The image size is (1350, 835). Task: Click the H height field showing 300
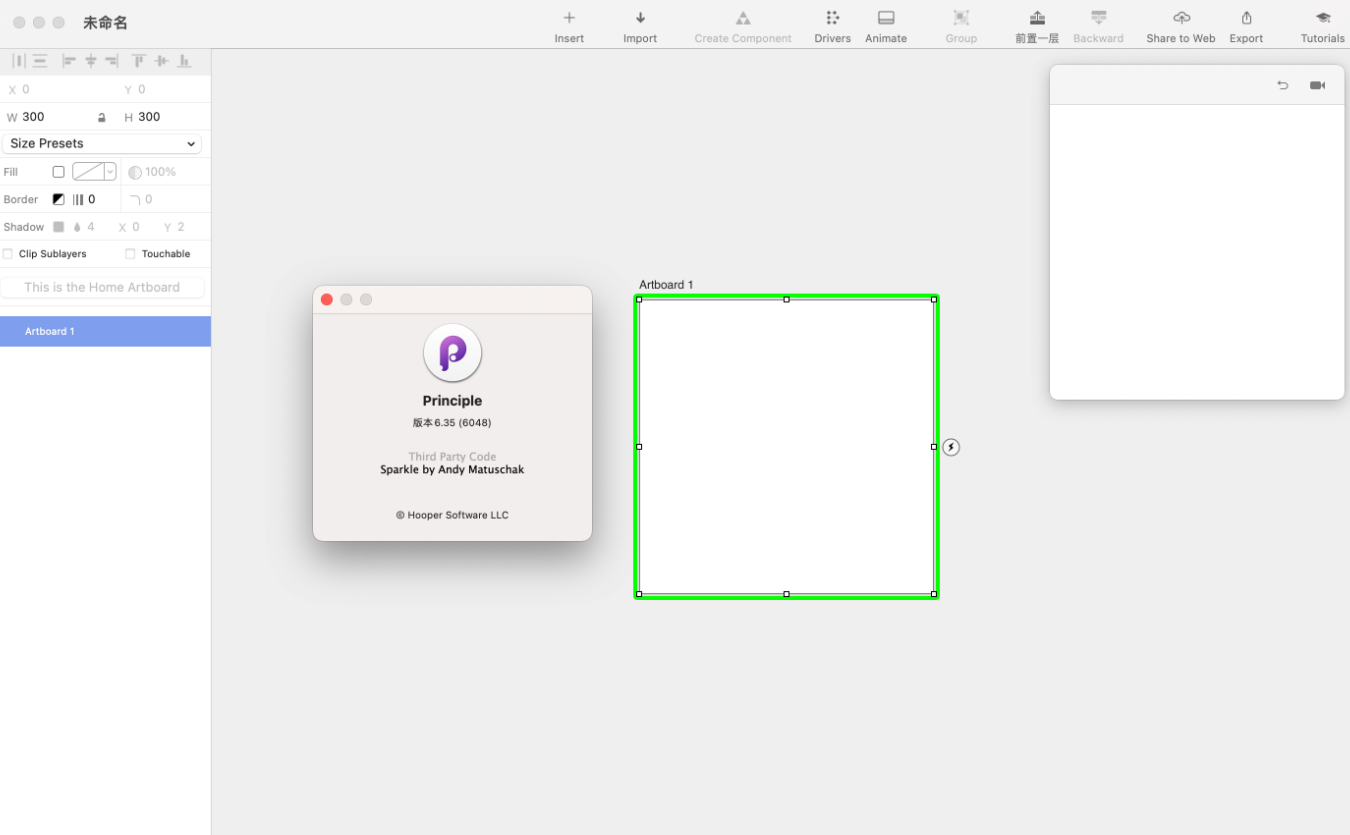170,117
